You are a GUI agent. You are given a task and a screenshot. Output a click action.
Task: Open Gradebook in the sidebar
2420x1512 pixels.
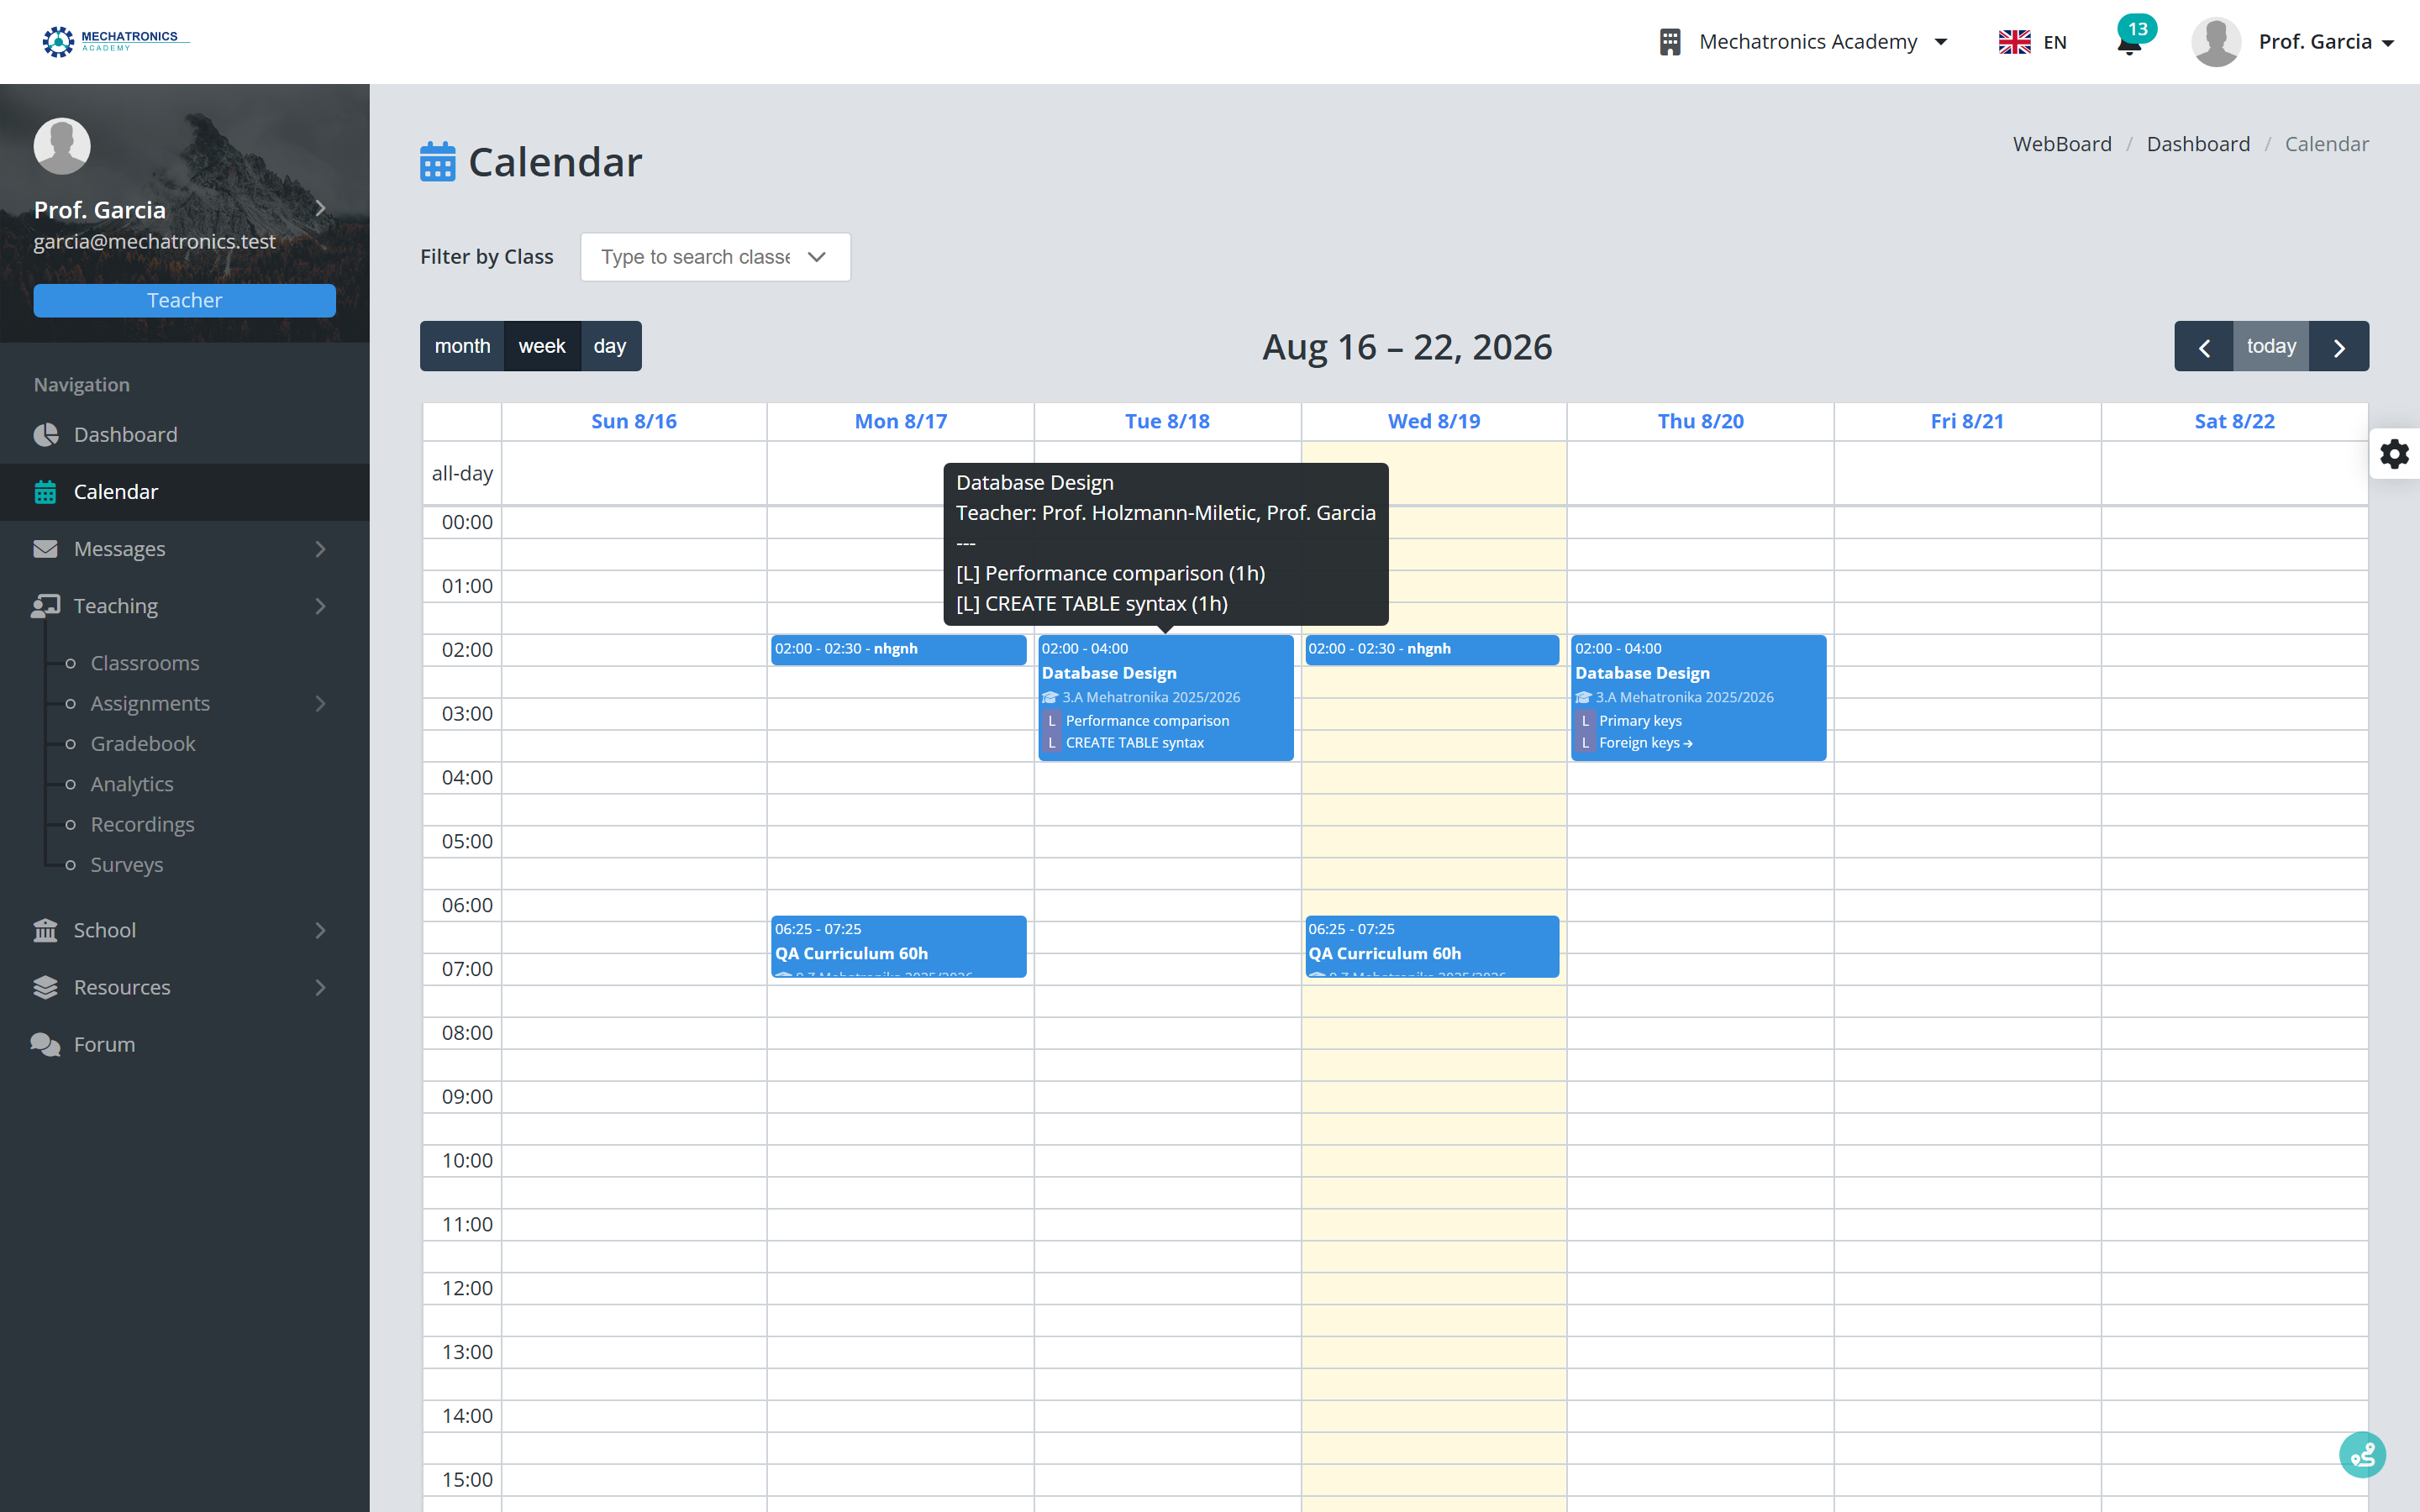pos(143,744)
